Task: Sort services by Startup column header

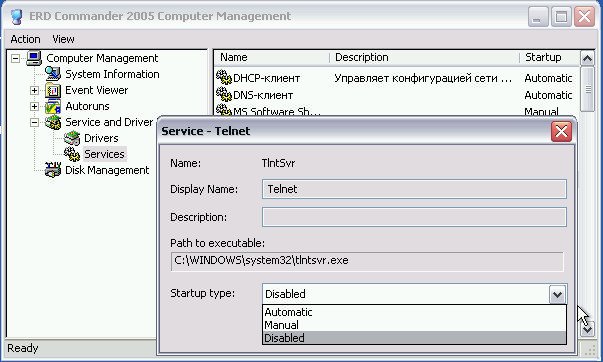Action: click(x=550, y=58)
